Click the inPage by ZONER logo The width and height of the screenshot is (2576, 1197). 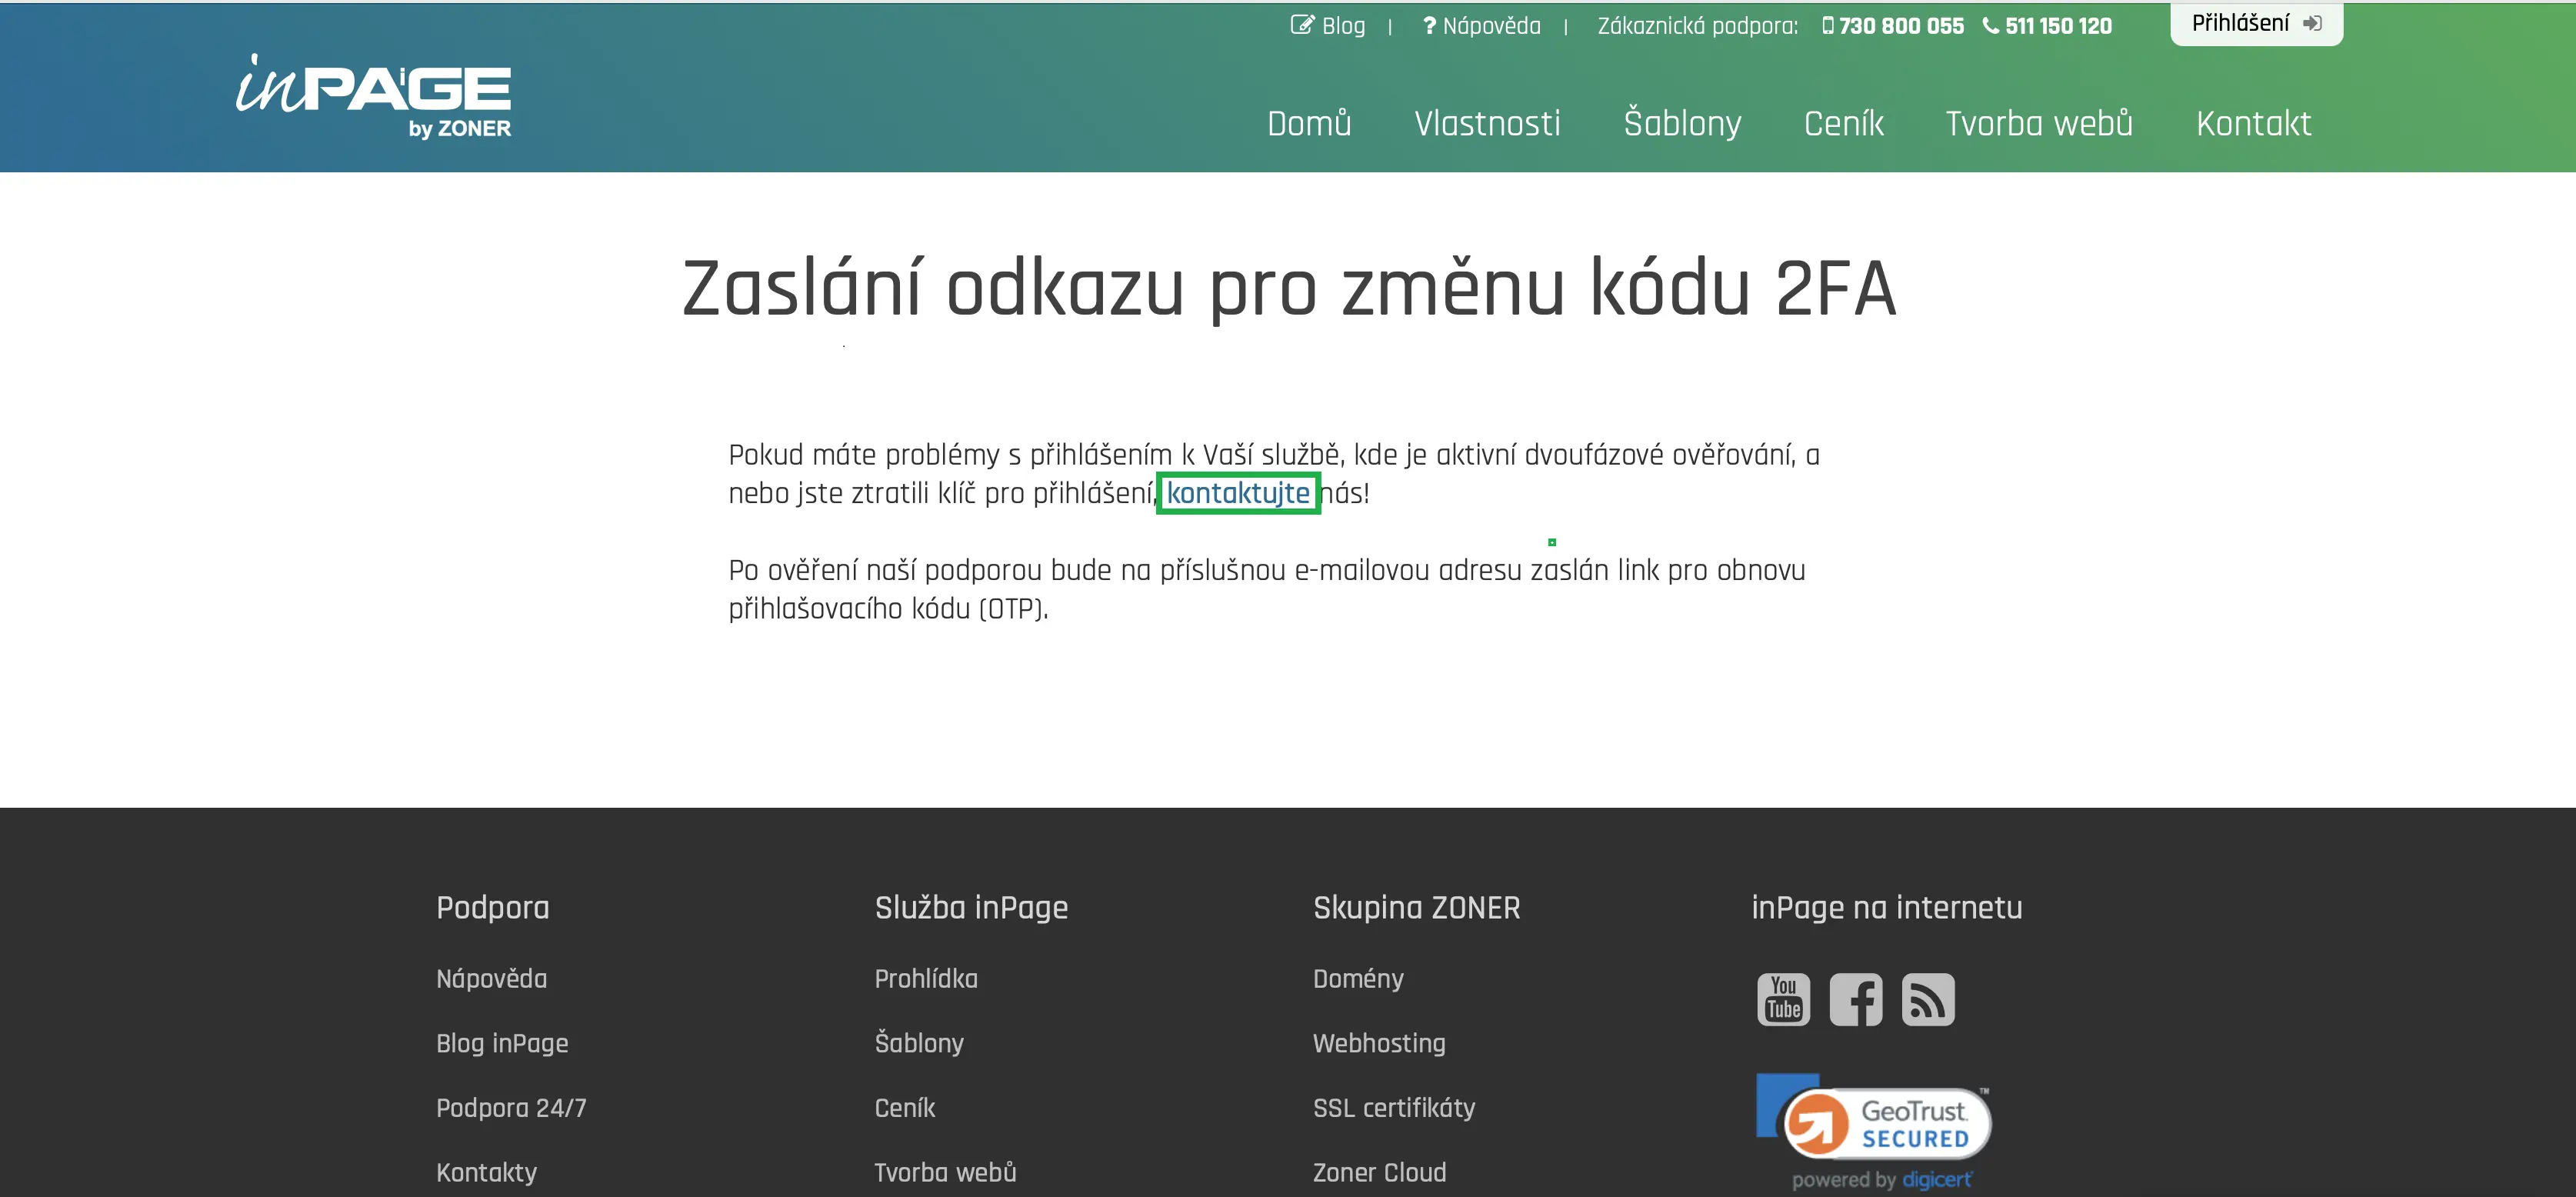pyautogui.click(x=373, y=96)
